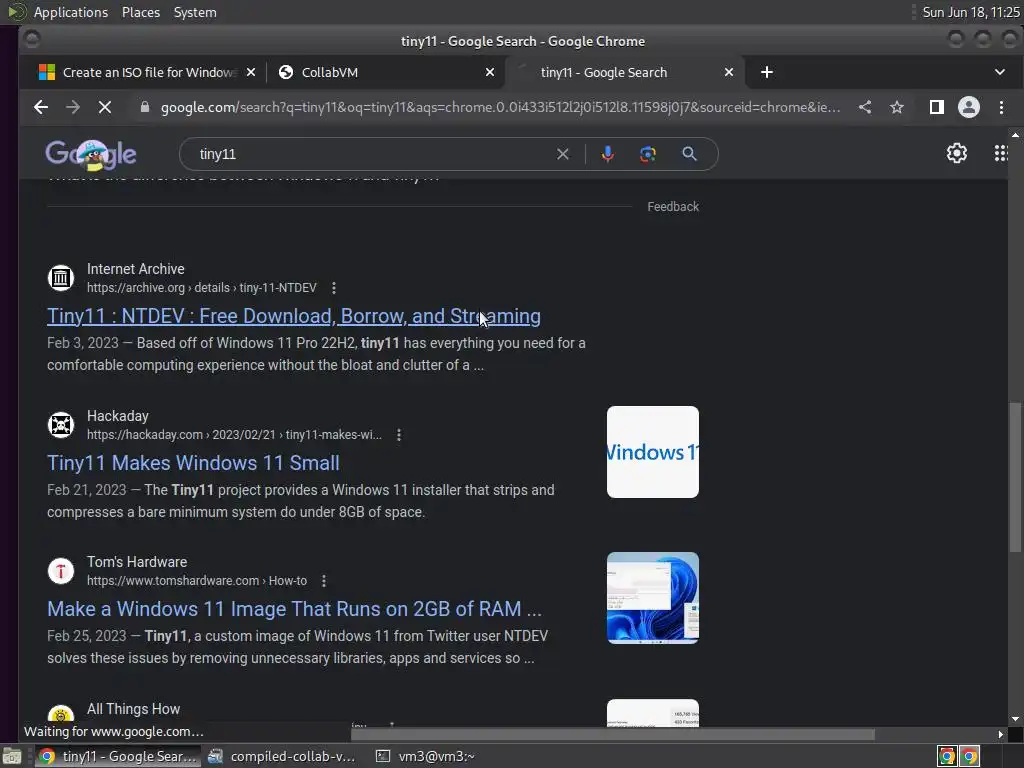
Task: Switch to vm3@vm3 terminal in taskbar
Action: pos(426,756)
